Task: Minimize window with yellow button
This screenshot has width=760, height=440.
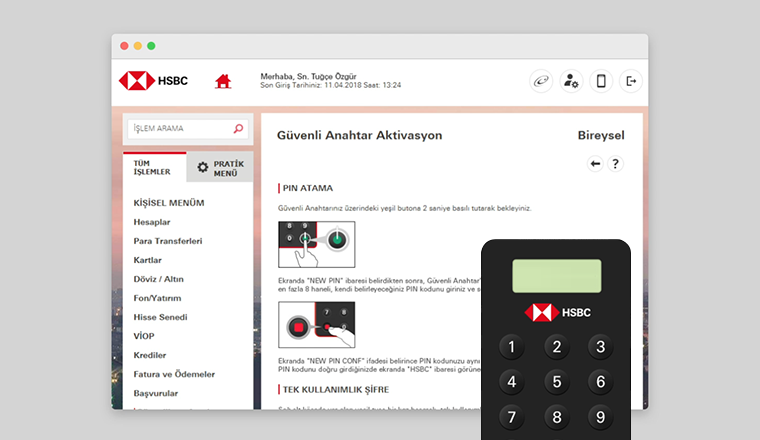Action: 138,46
